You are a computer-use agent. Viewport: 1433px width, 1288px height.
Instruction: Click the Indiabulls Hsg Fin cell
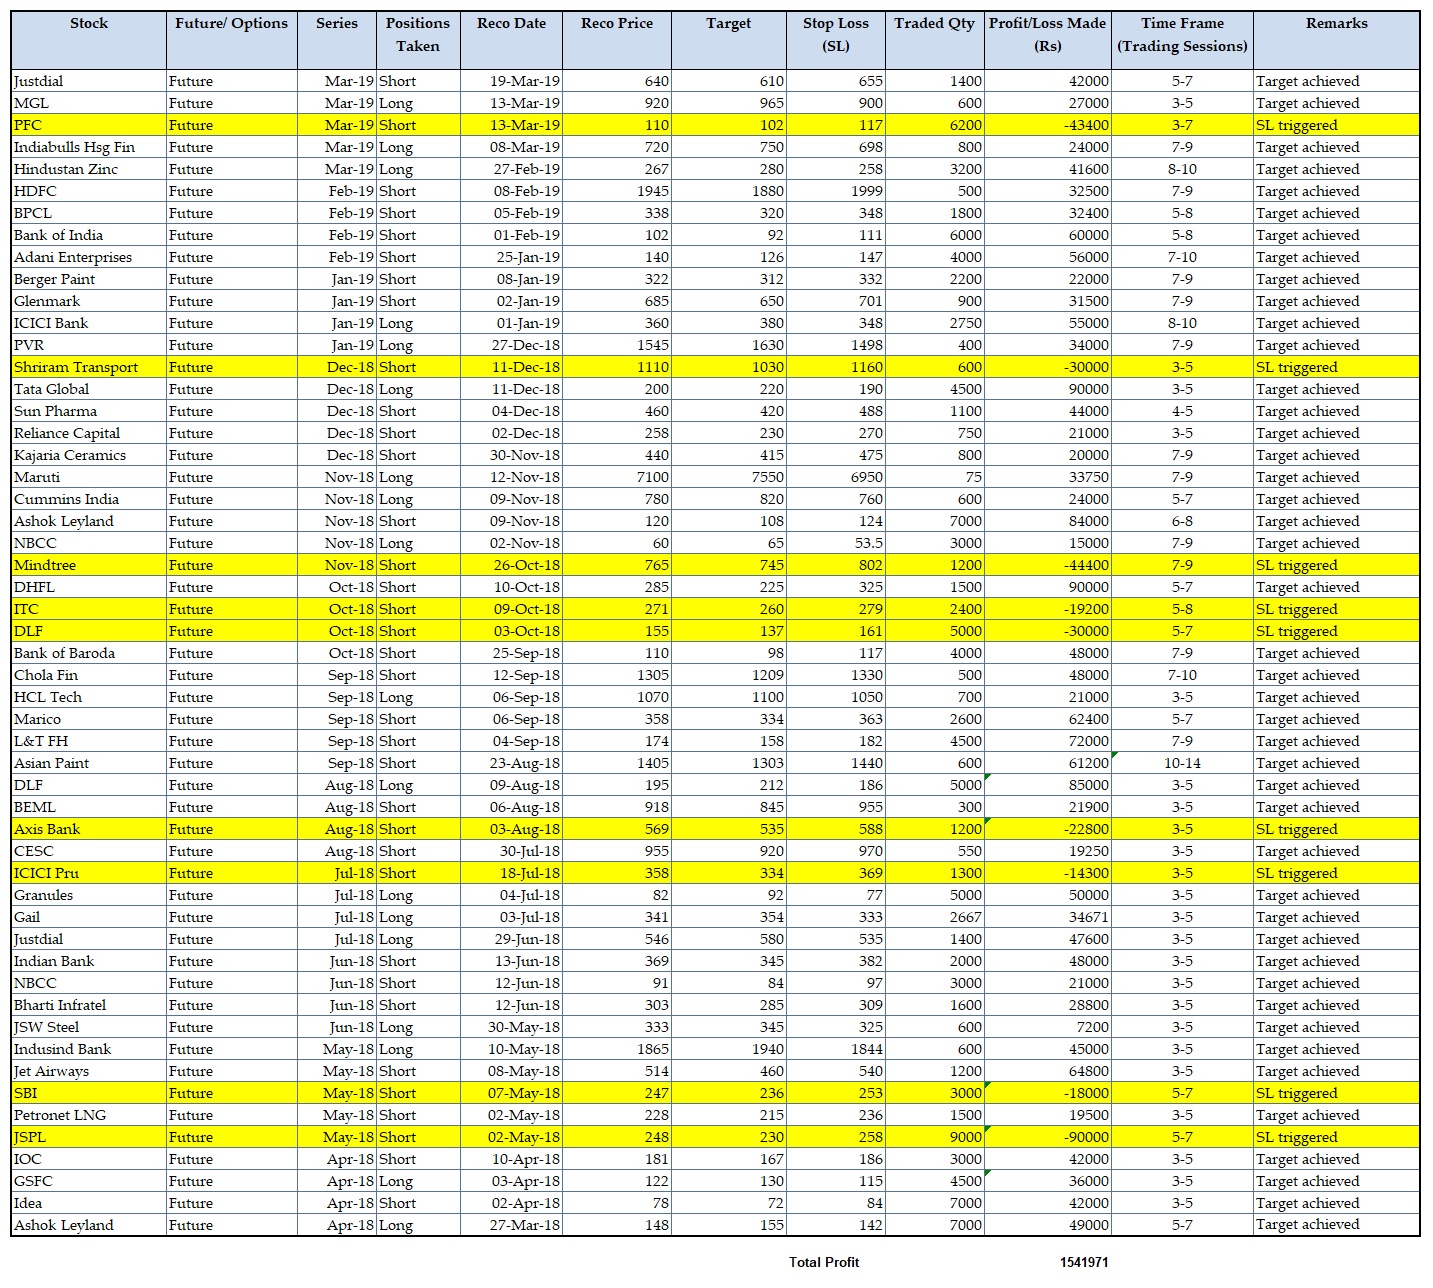coord(89,147)
